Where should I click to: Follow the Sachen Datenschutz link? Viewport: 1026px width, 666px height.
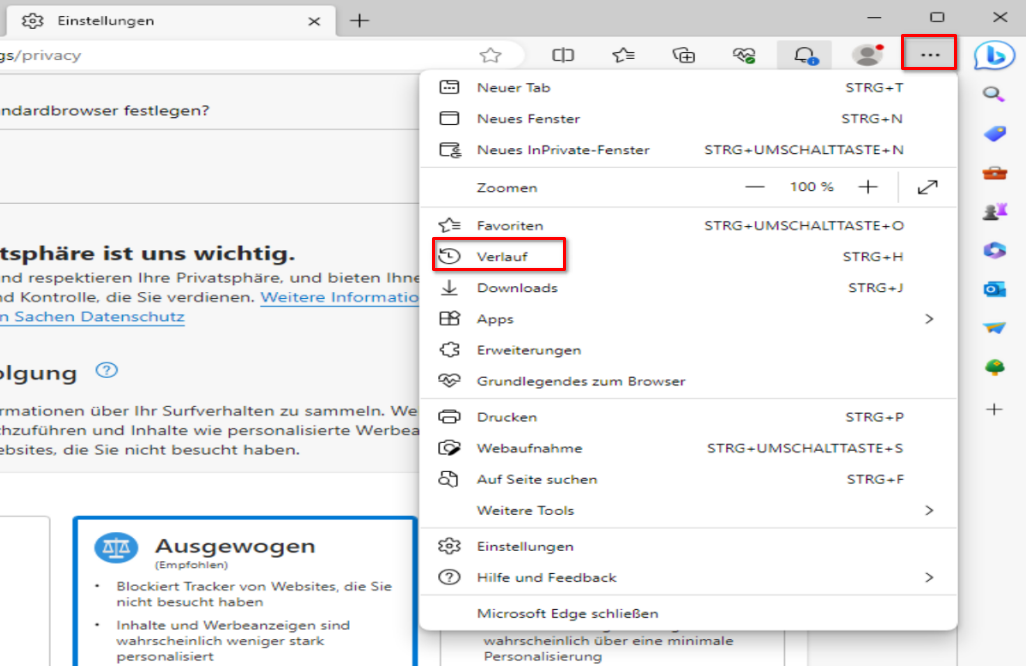click(x=92, y=317)
